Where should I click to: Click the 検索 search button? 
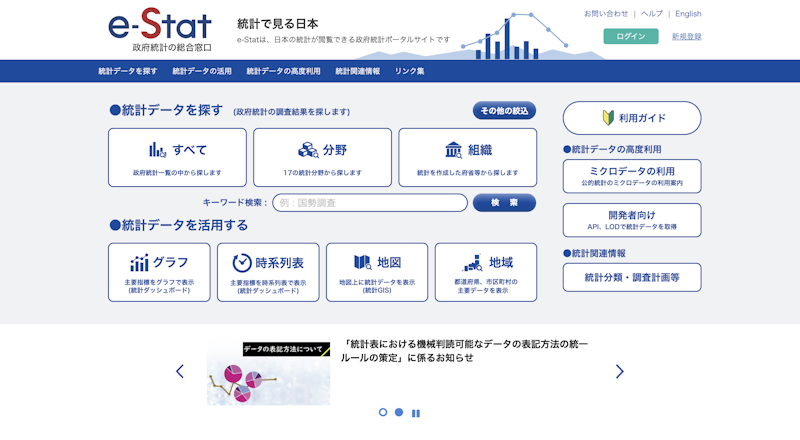[x=504, y=203]
